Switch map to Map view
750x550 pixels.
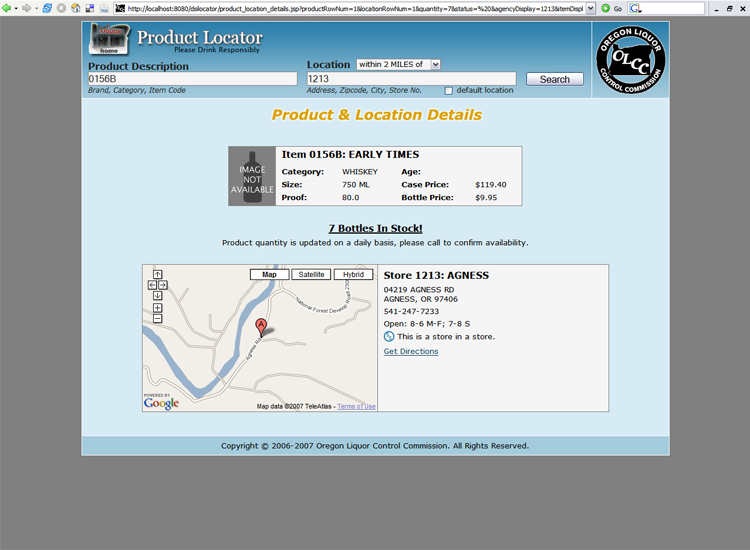269,275
